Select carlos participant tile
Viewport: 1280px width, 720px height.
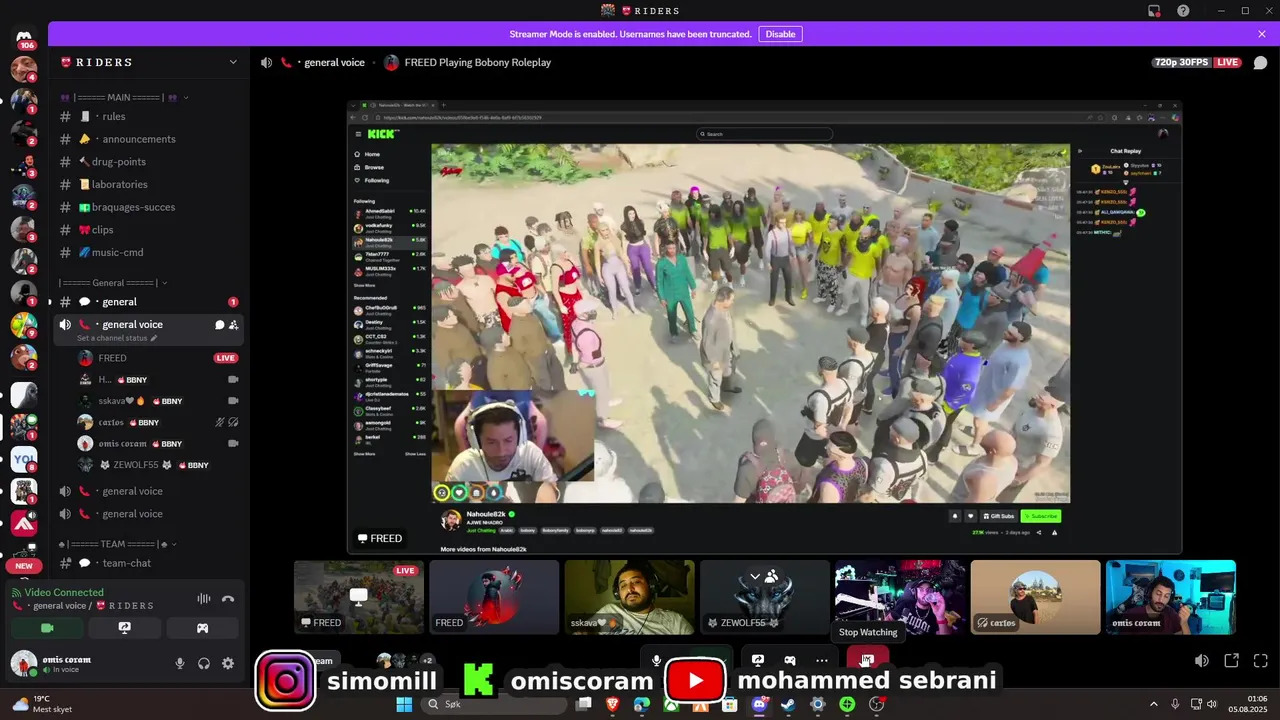pos(1035,597)
